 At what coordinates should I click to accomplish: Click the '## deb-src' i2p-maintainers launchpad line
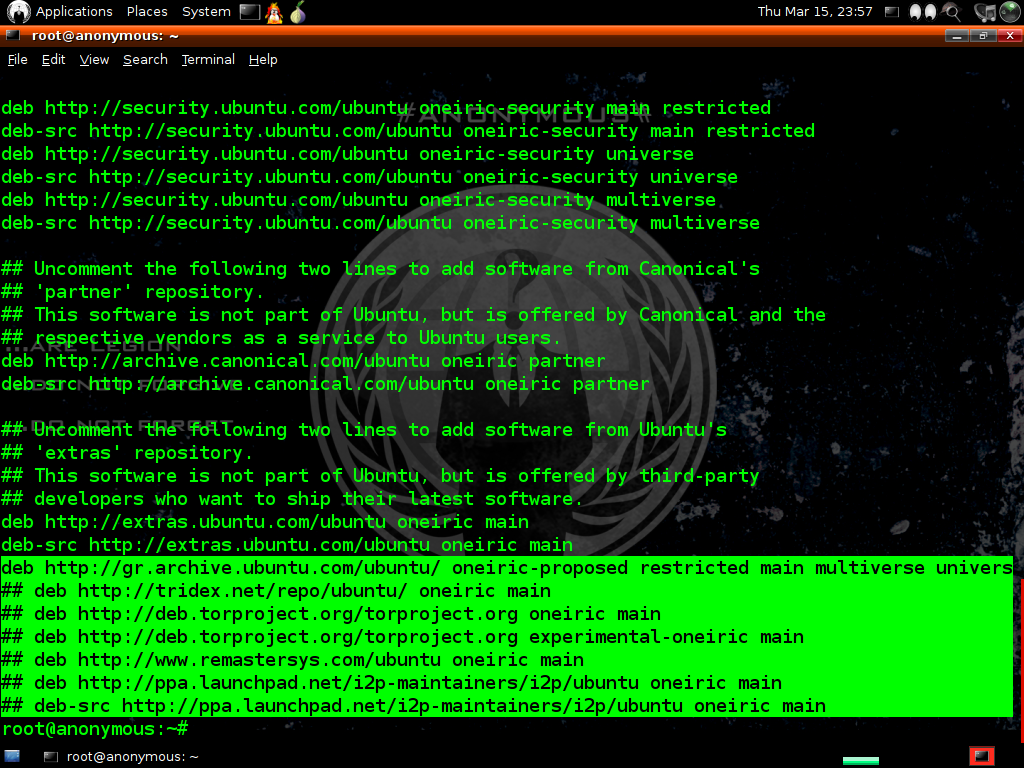pyautogui.click(x=413, y=705)
